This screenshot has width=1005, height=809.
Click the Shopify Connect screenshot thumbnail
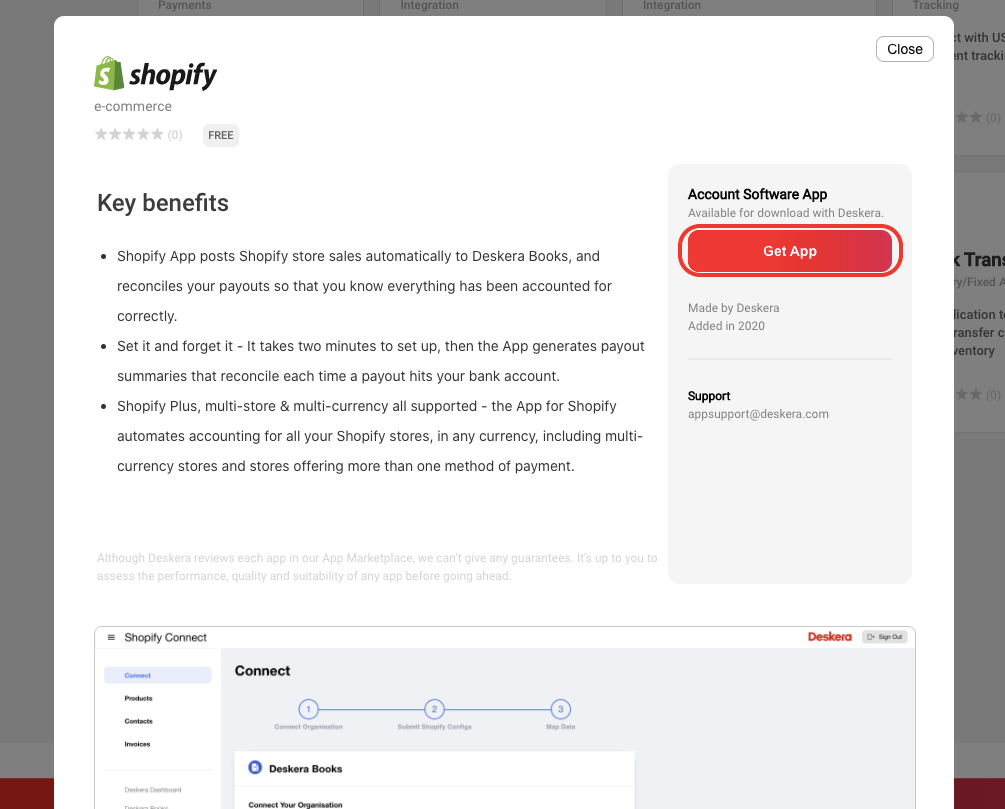[x=504, y=718]
